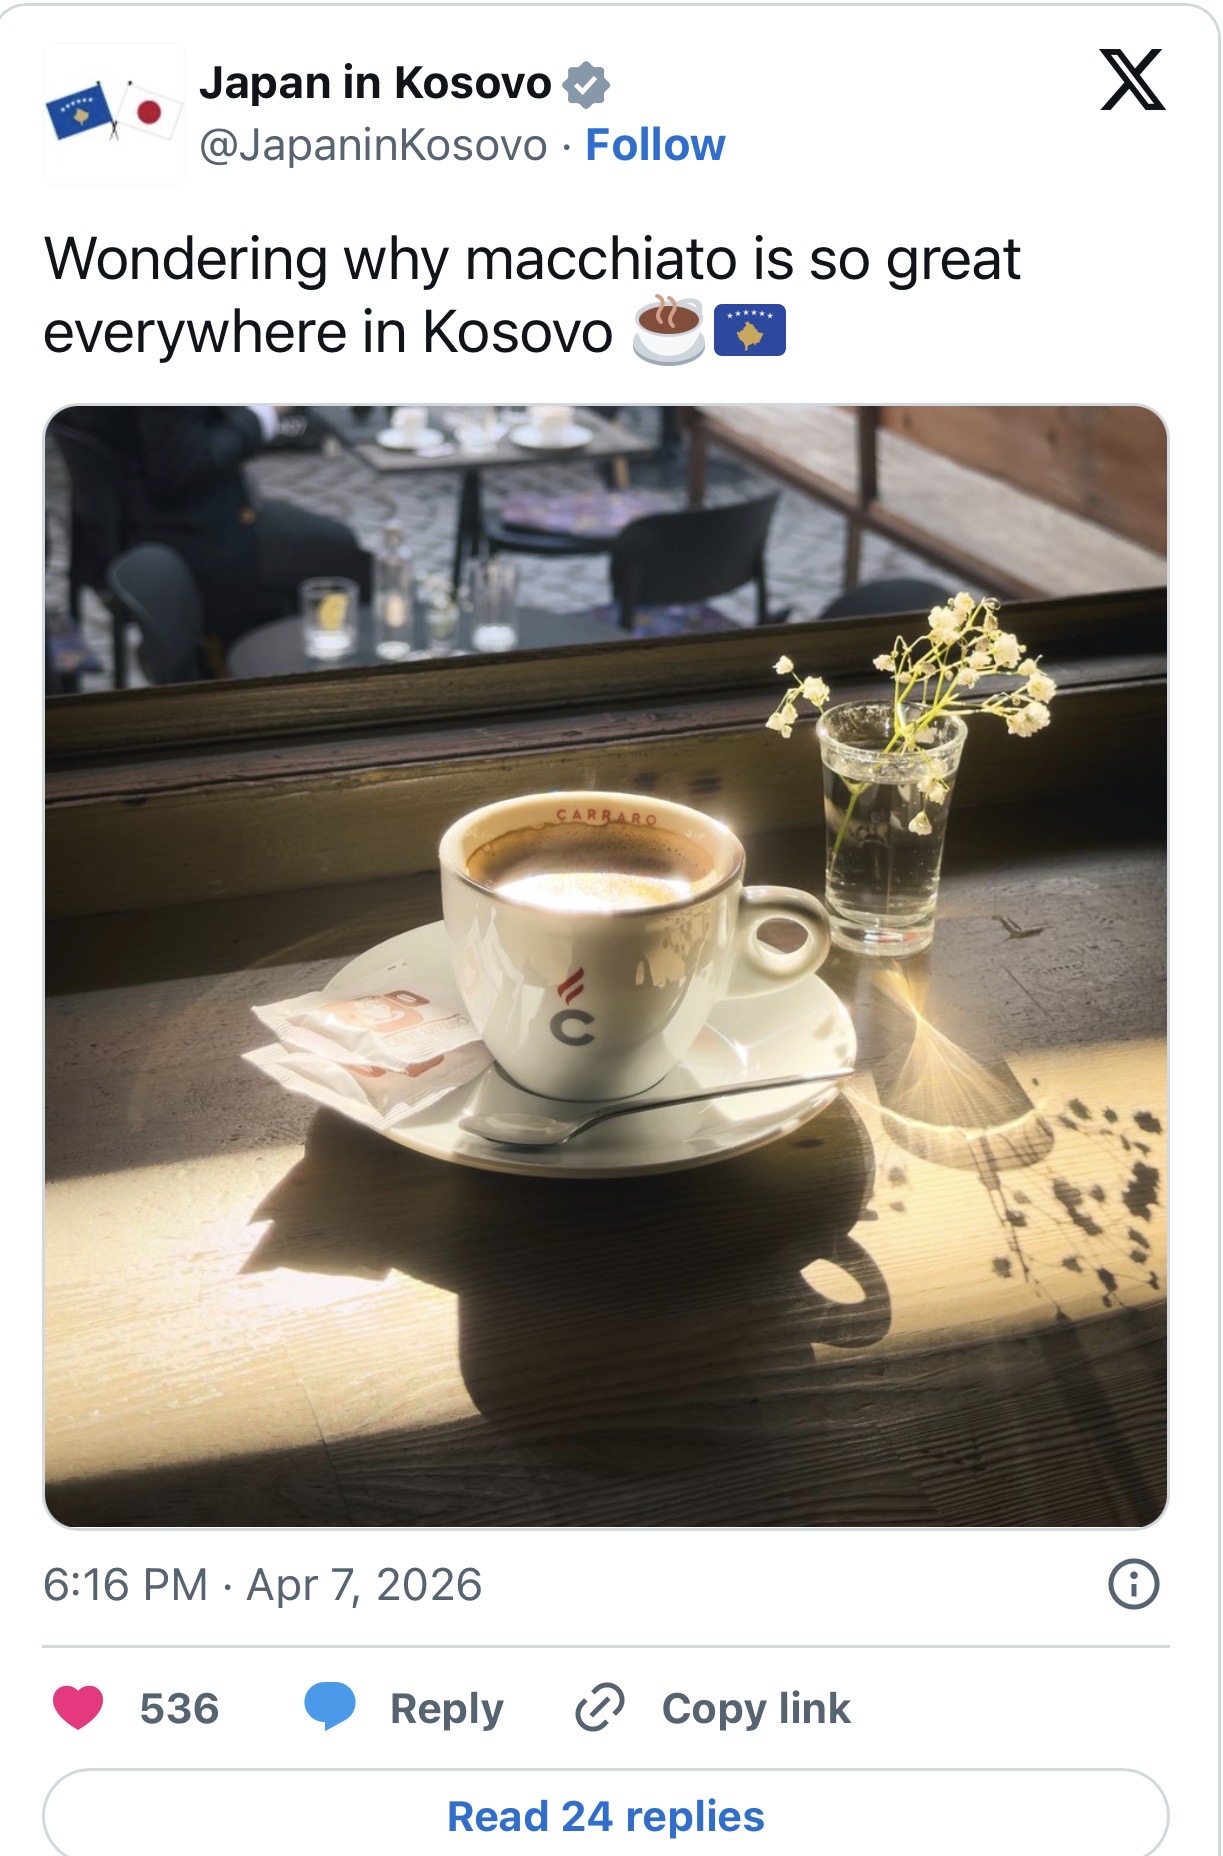The height and width of the screenshot is (1856, 1223).
Task: Follow the @JapaninKosovo account
Action: pos(655,145)
